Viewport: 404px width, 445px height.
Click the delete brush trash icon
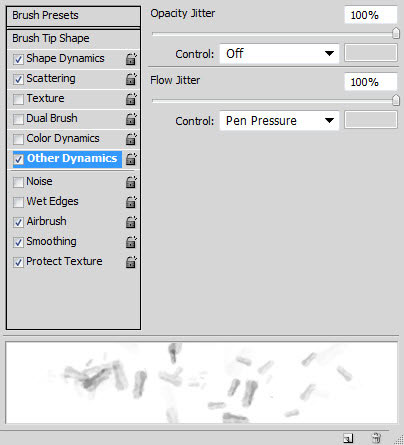(x=377, y=438)
